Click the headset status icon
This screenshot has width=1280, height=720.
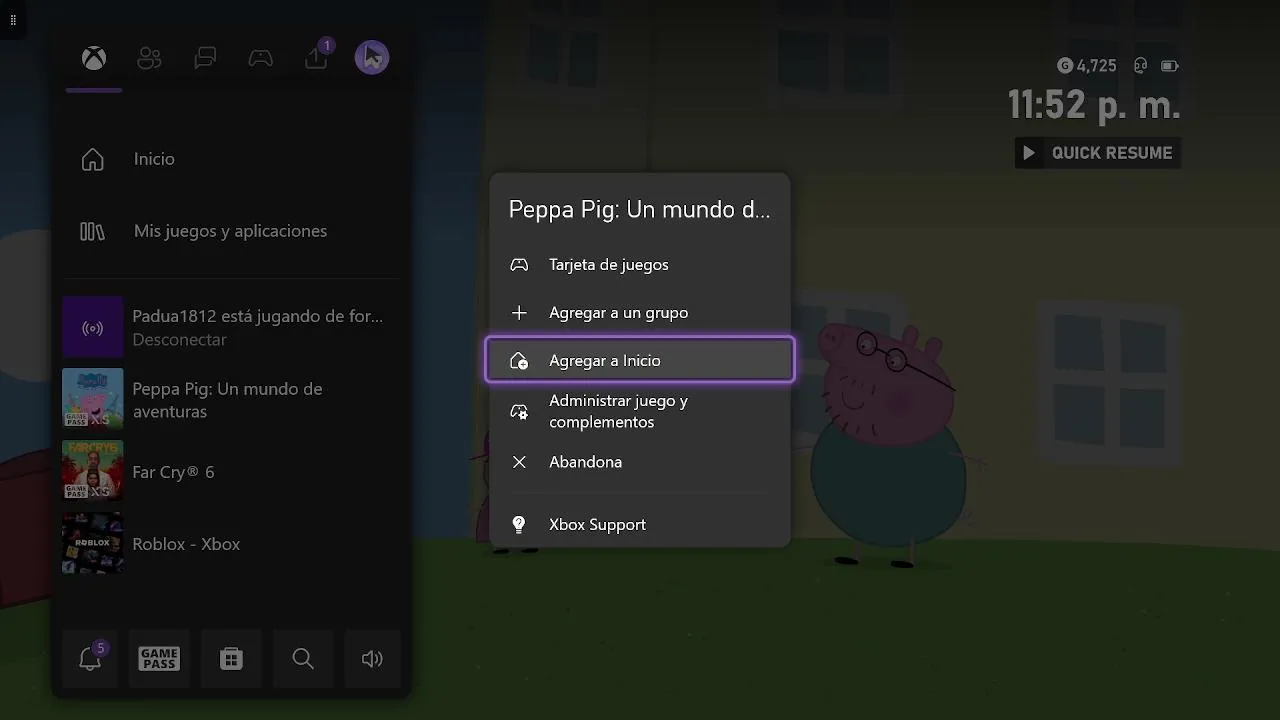pos(1140,66)
